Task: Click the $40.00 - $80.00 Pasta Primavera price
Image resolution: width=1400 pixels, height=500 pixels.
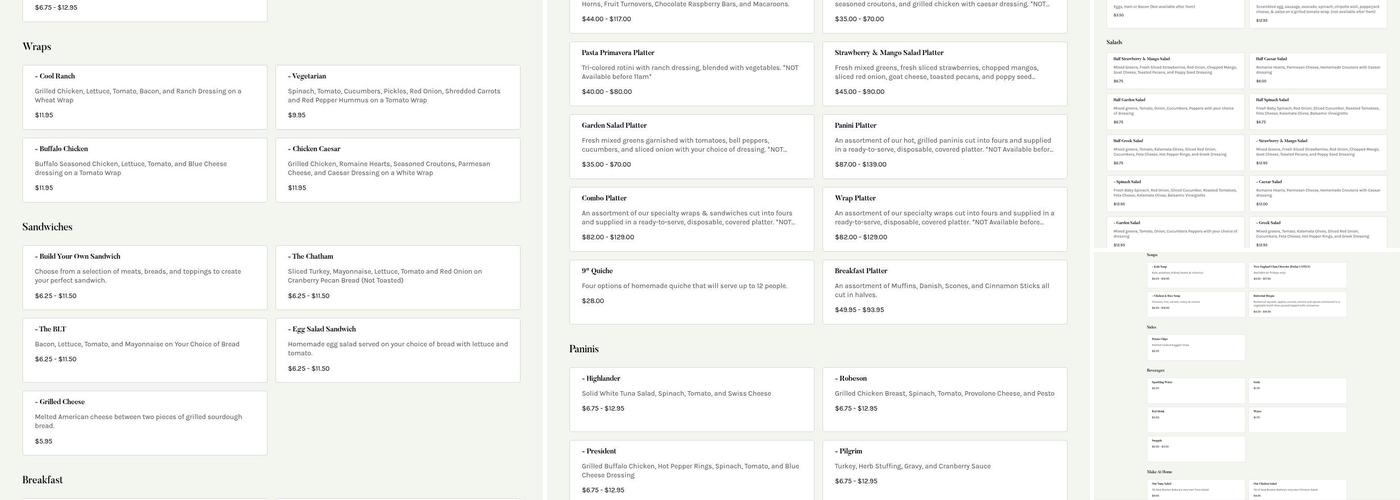Action: point(607,92)
